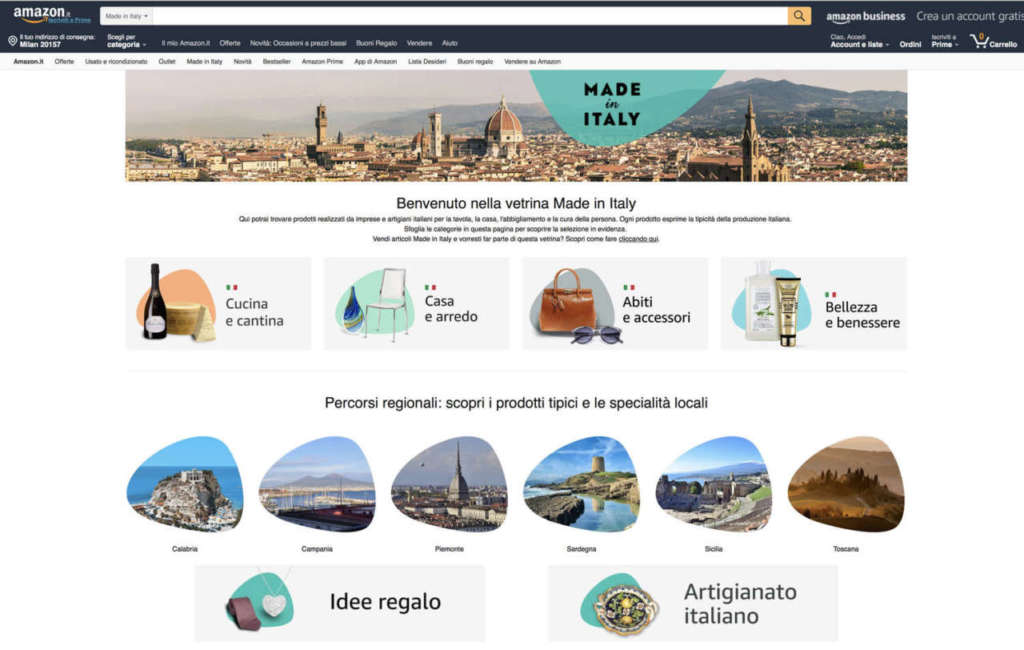Open the Usato e ricondizionato tab
The width and height of the screenshot is (1024, 650).
click(116, 61)
